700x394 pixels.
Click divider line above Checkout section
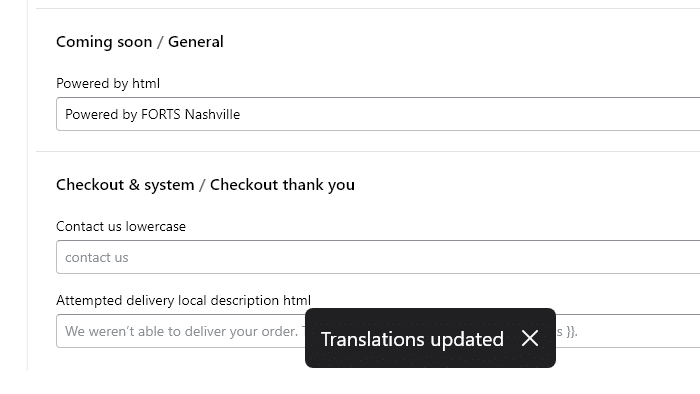[x=368, y=151]
